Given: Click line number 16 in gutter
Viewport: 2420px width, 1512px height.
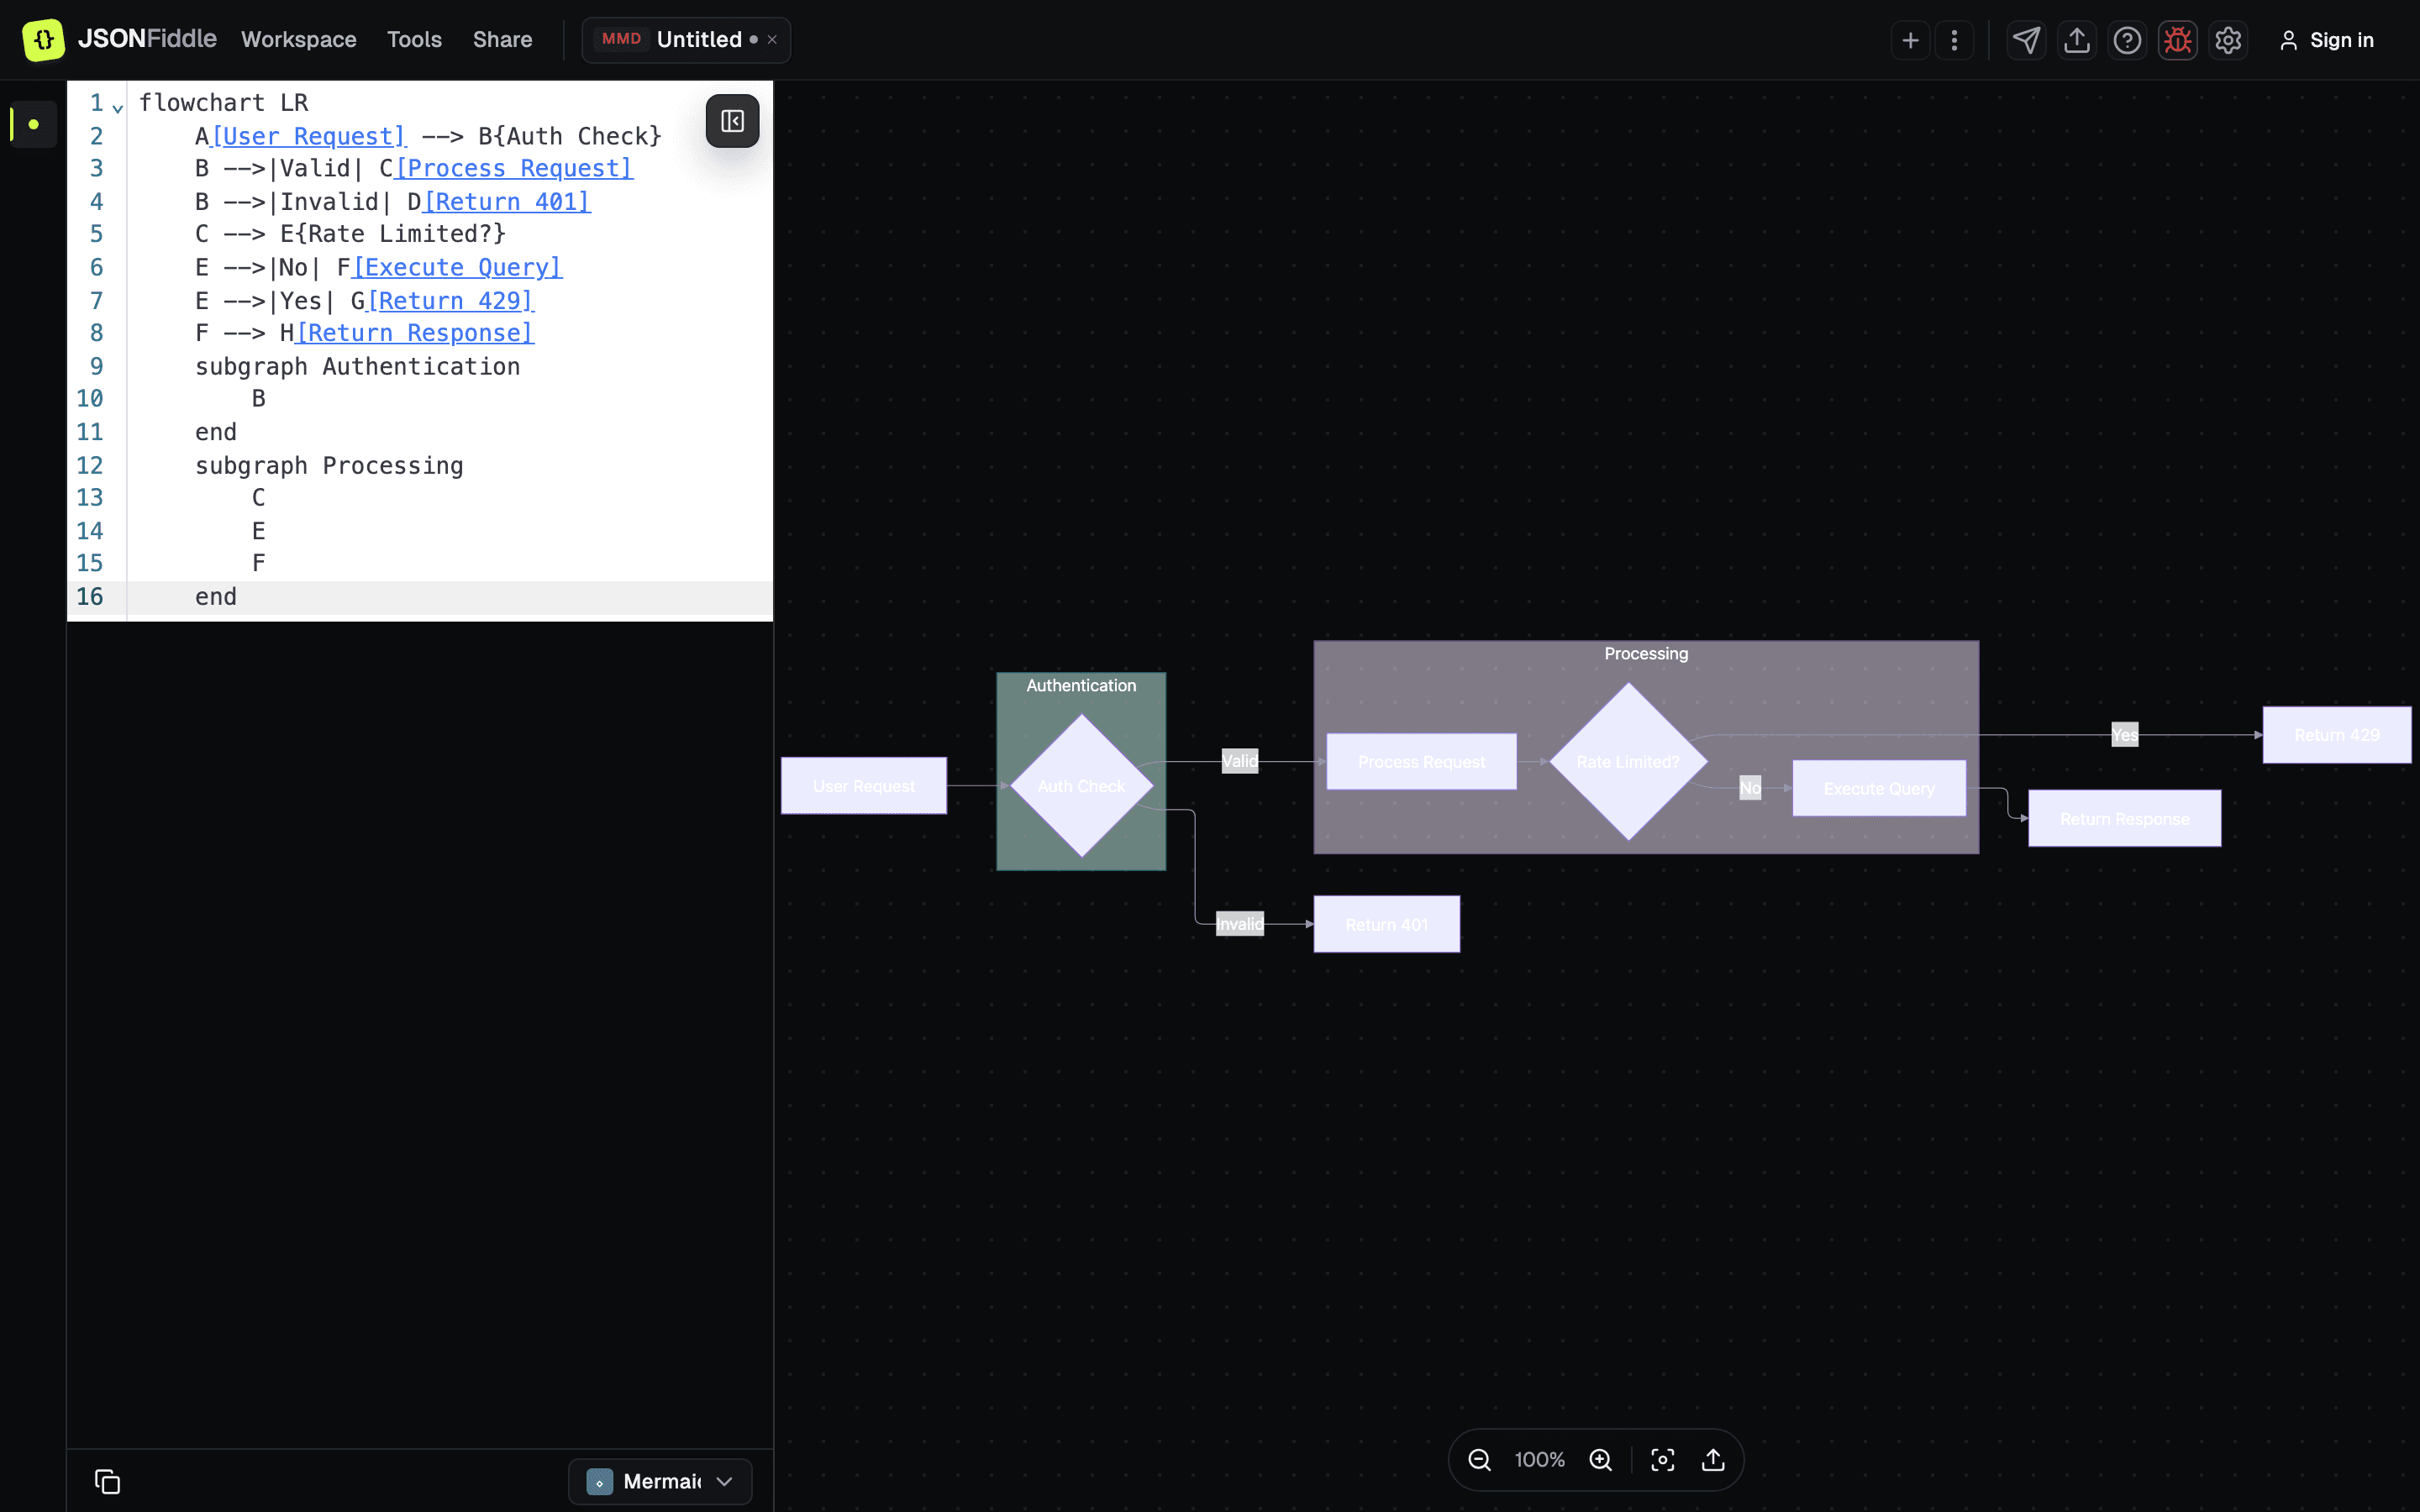Looking at the screenshot, I should point(90,597).
